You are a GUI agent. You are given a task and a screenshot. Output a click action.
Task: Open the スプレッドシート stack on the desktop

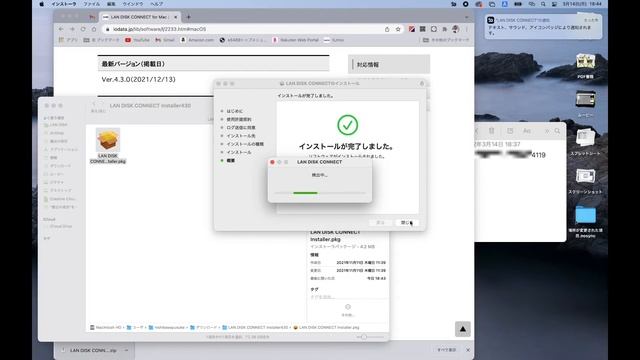pyautogui.click(x=585, y=142)
